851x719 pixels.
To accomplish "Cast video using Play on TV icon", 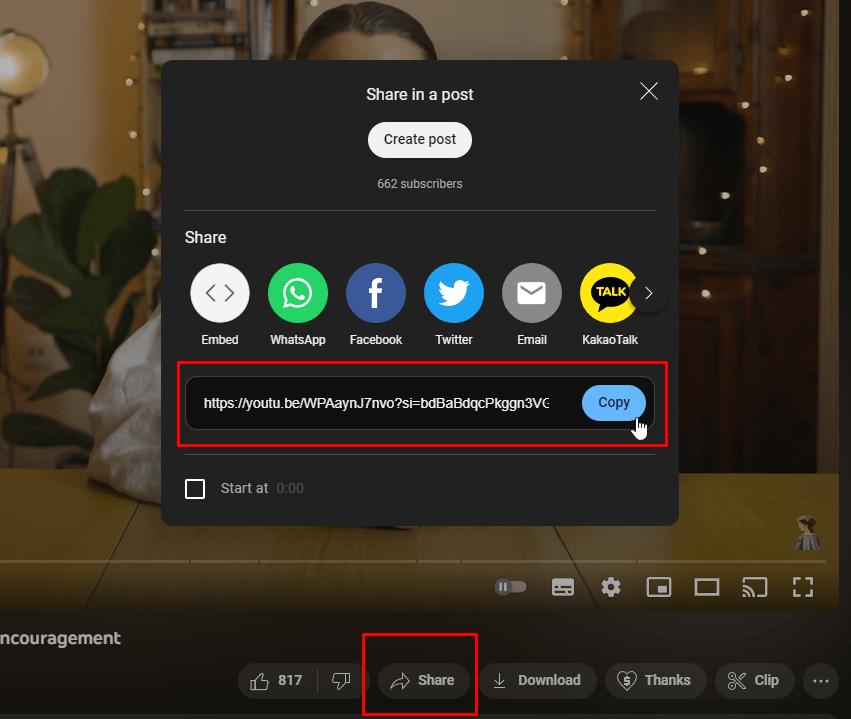I will (754, 587).
